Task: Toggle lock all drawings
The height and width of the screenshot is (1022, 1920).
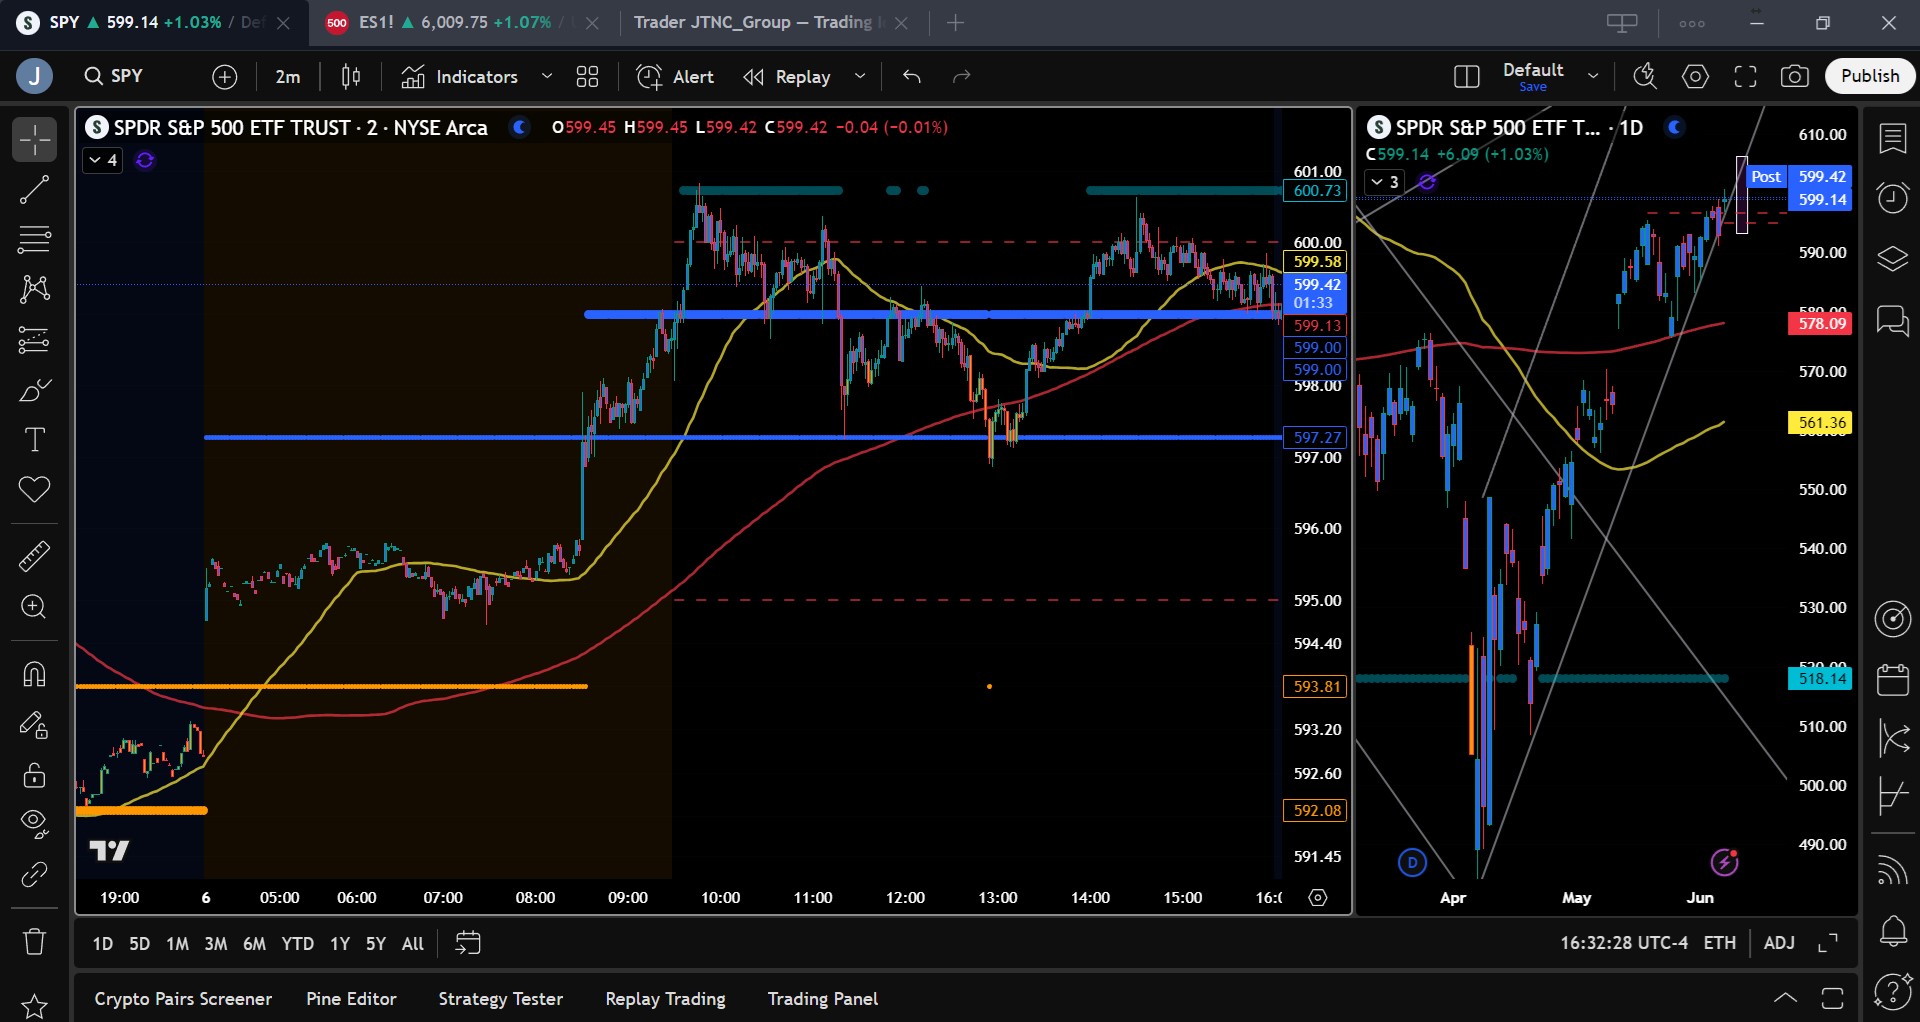Action: (x=34, y=775)
